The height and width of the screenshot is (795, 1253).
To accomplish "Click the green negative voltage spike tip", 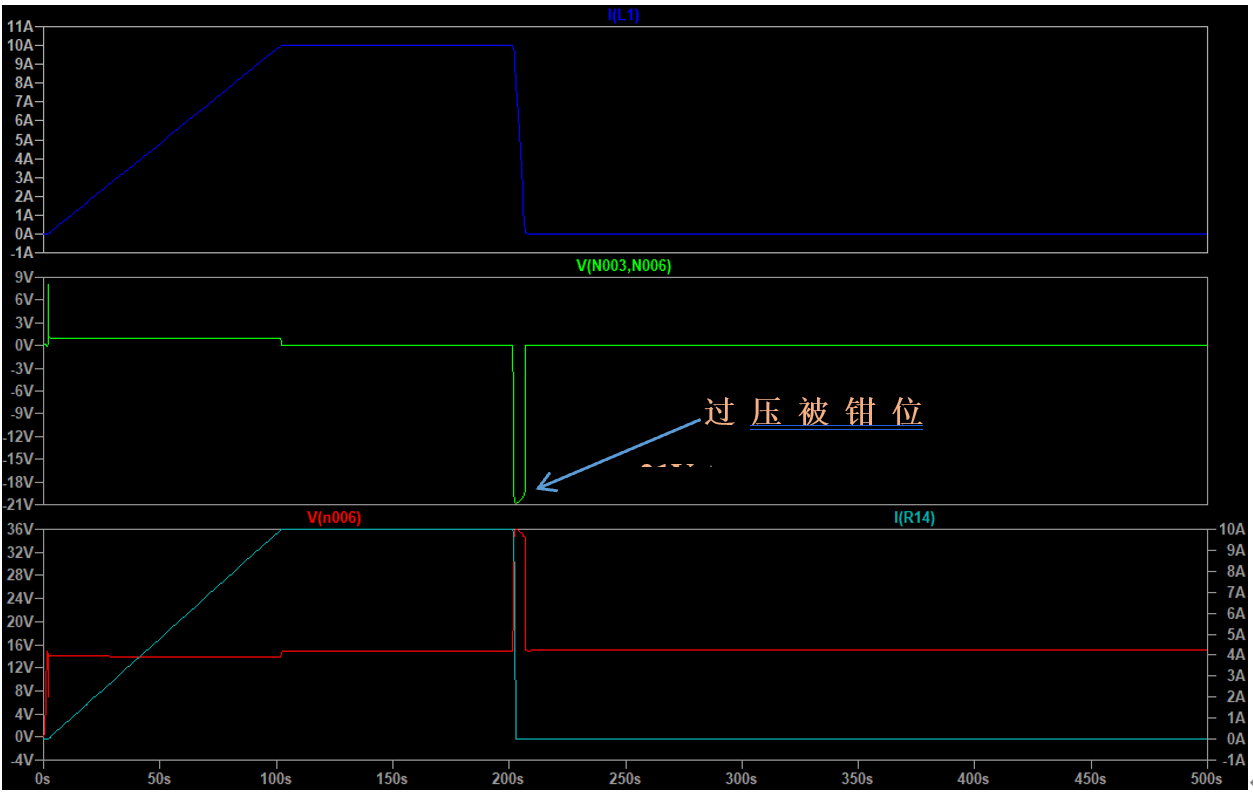I will (517, 500).
